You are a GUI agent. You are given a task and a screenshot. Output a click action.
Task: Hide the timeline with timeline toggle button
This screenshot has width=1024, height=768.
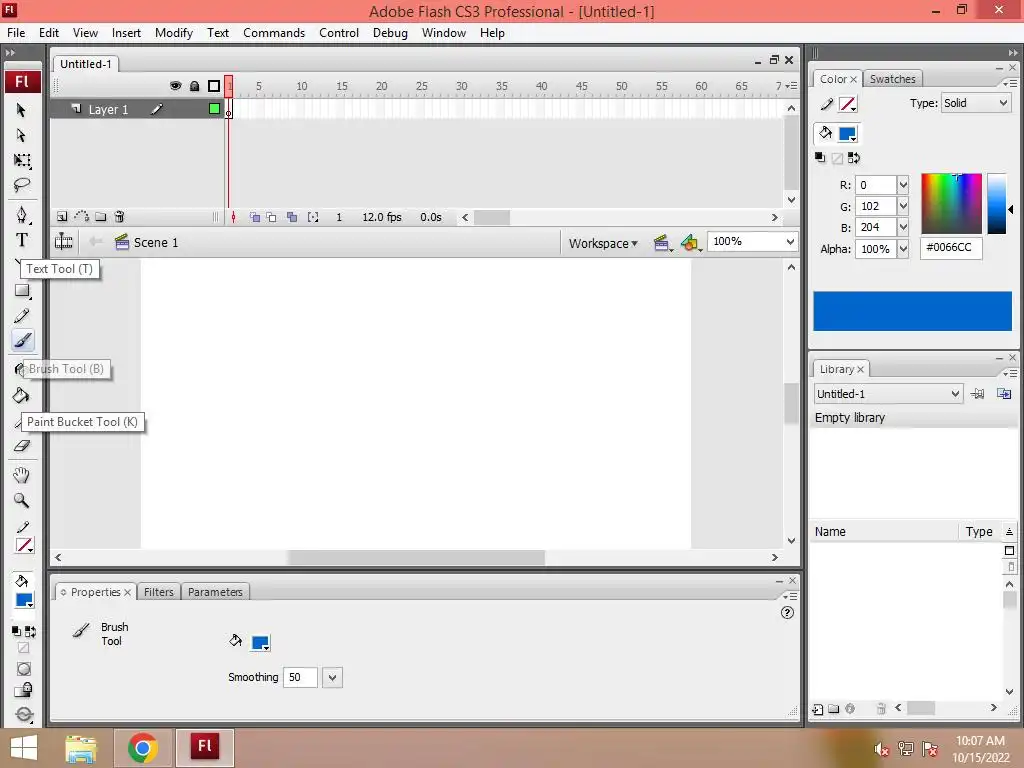click(x=63, y=242)
